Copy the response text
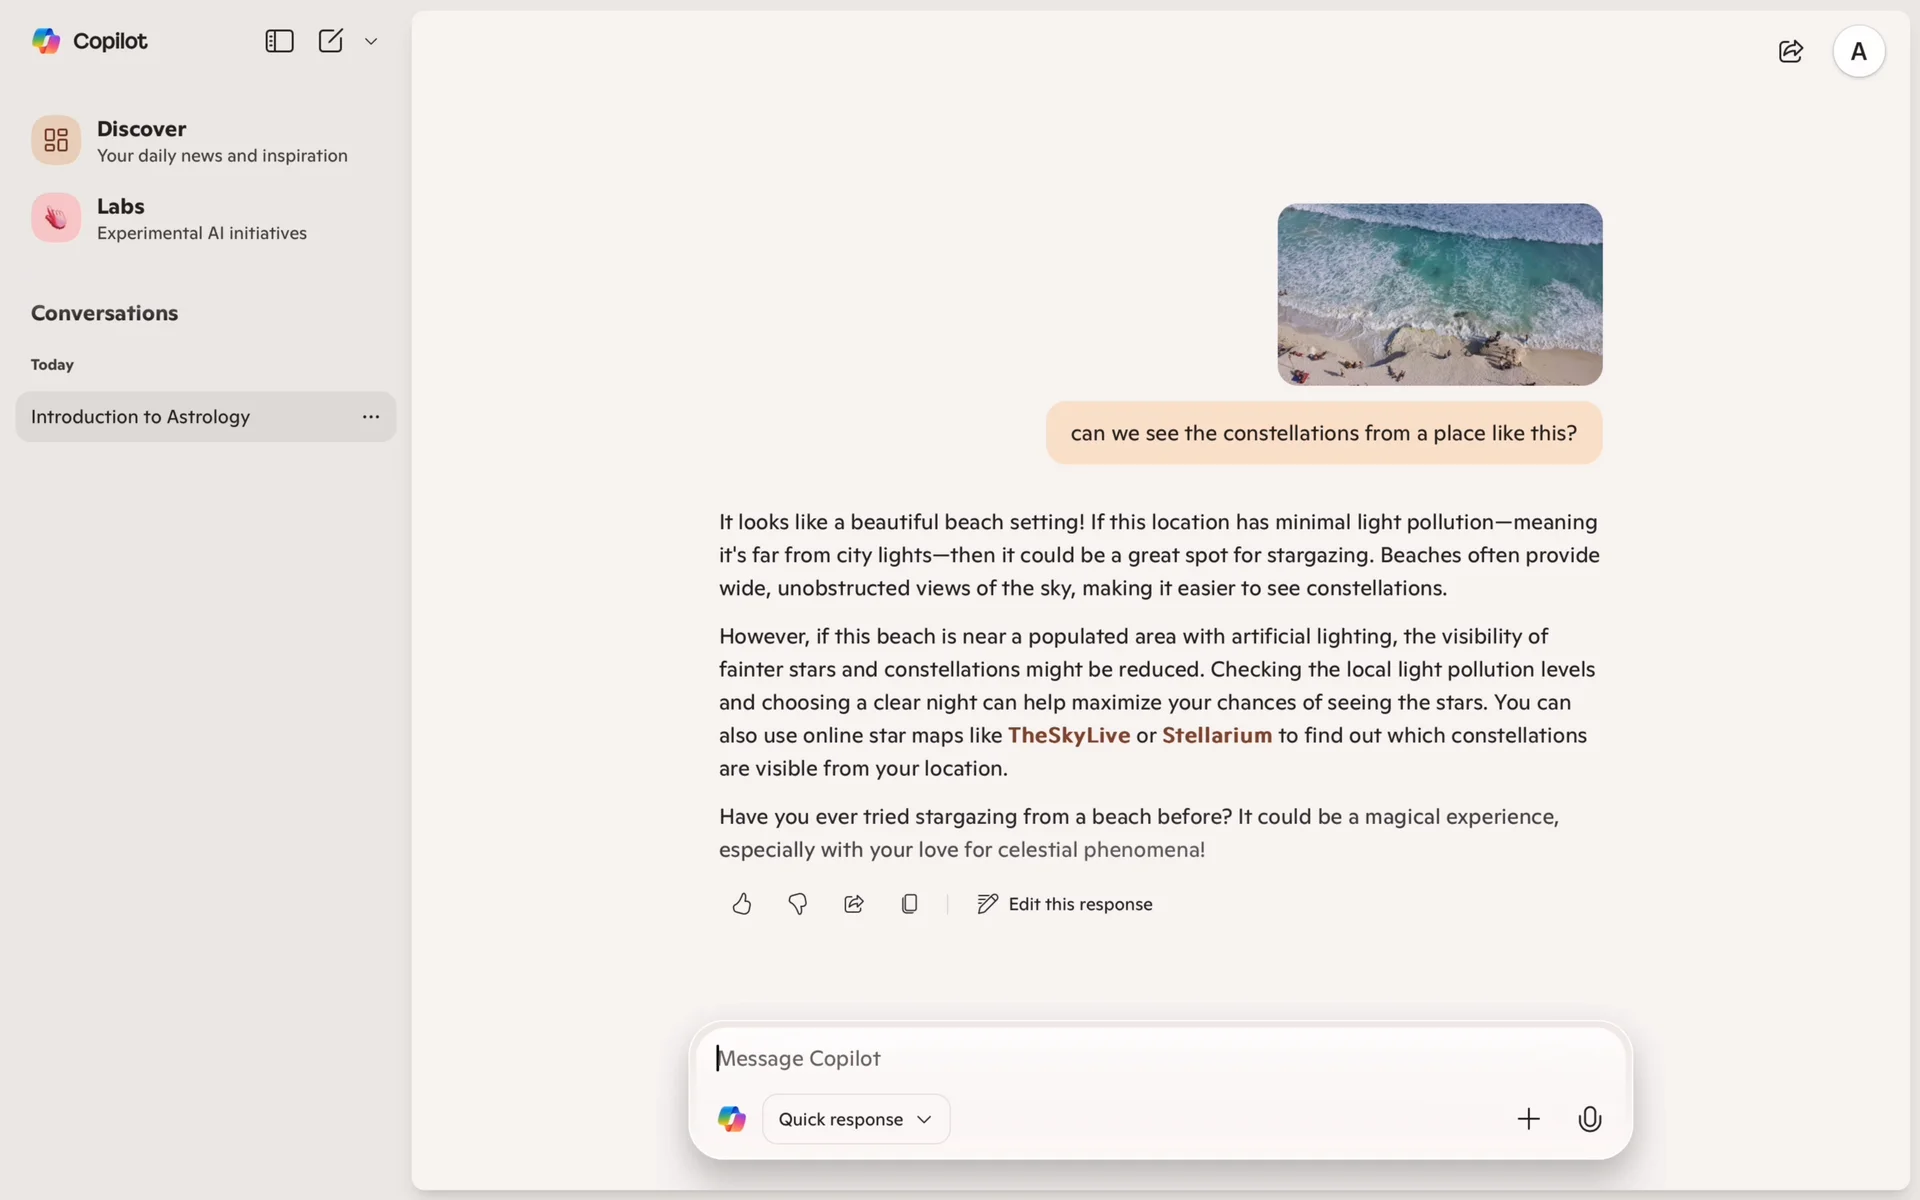 (x=909, y=904)
